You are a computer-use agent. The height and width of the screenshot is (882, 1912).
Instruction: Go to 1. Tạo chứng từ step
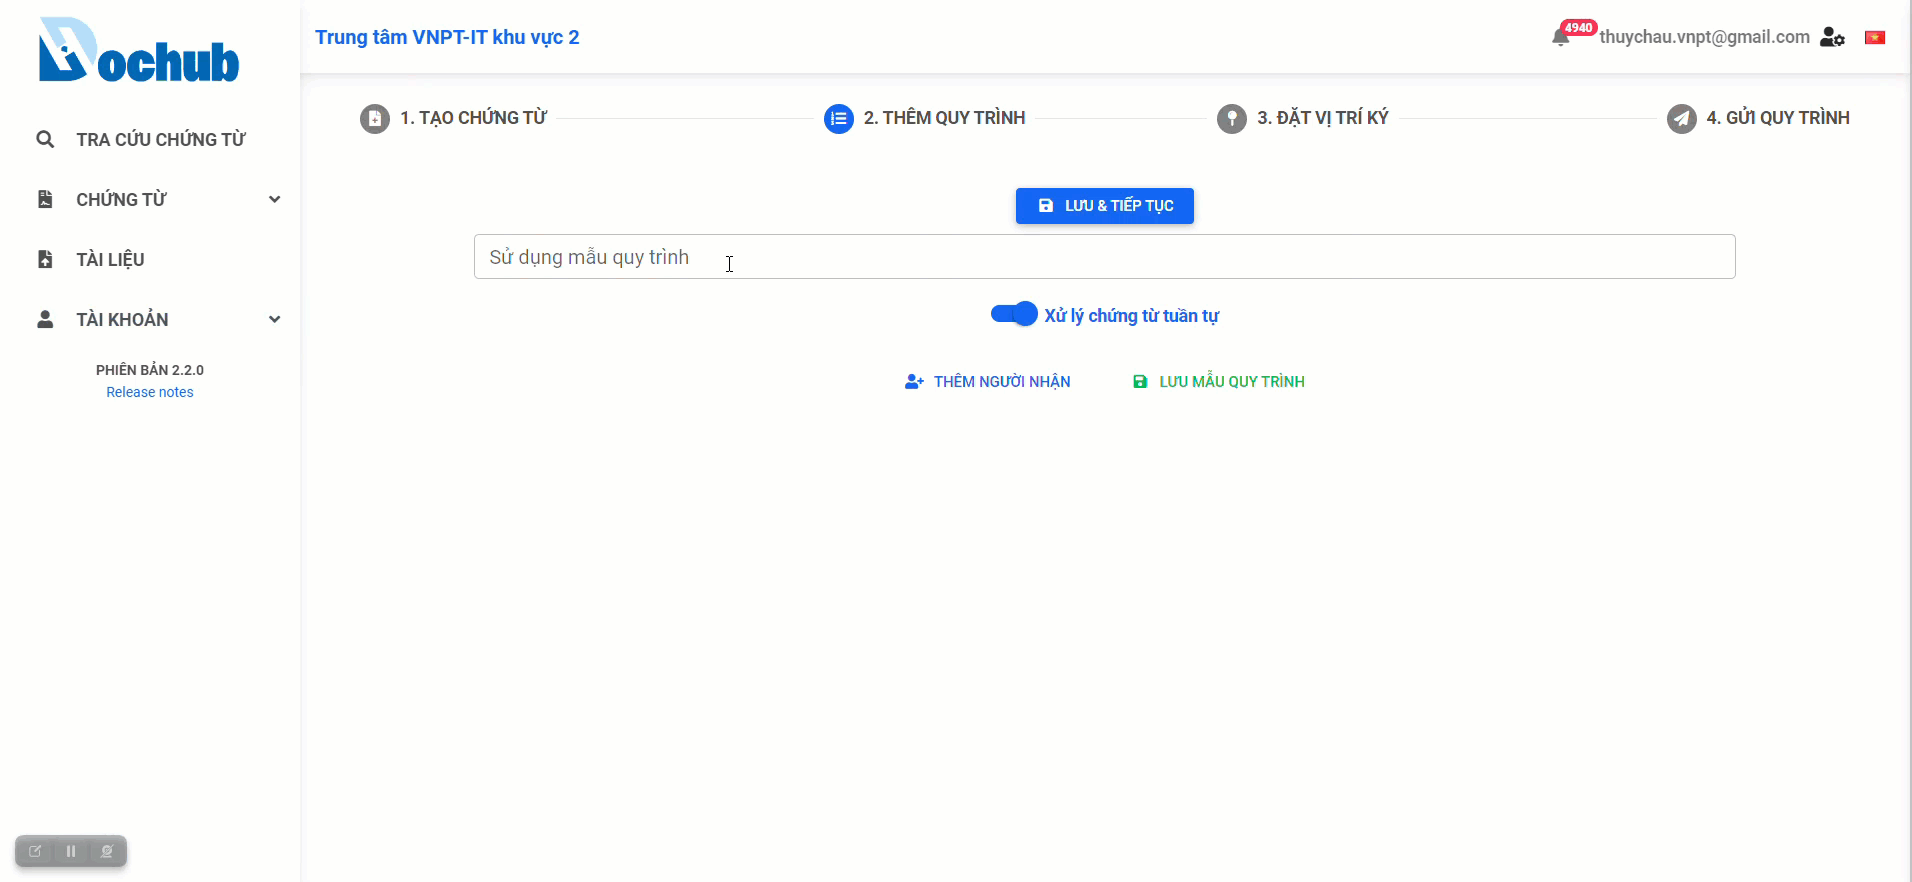(x=473, y=118)
